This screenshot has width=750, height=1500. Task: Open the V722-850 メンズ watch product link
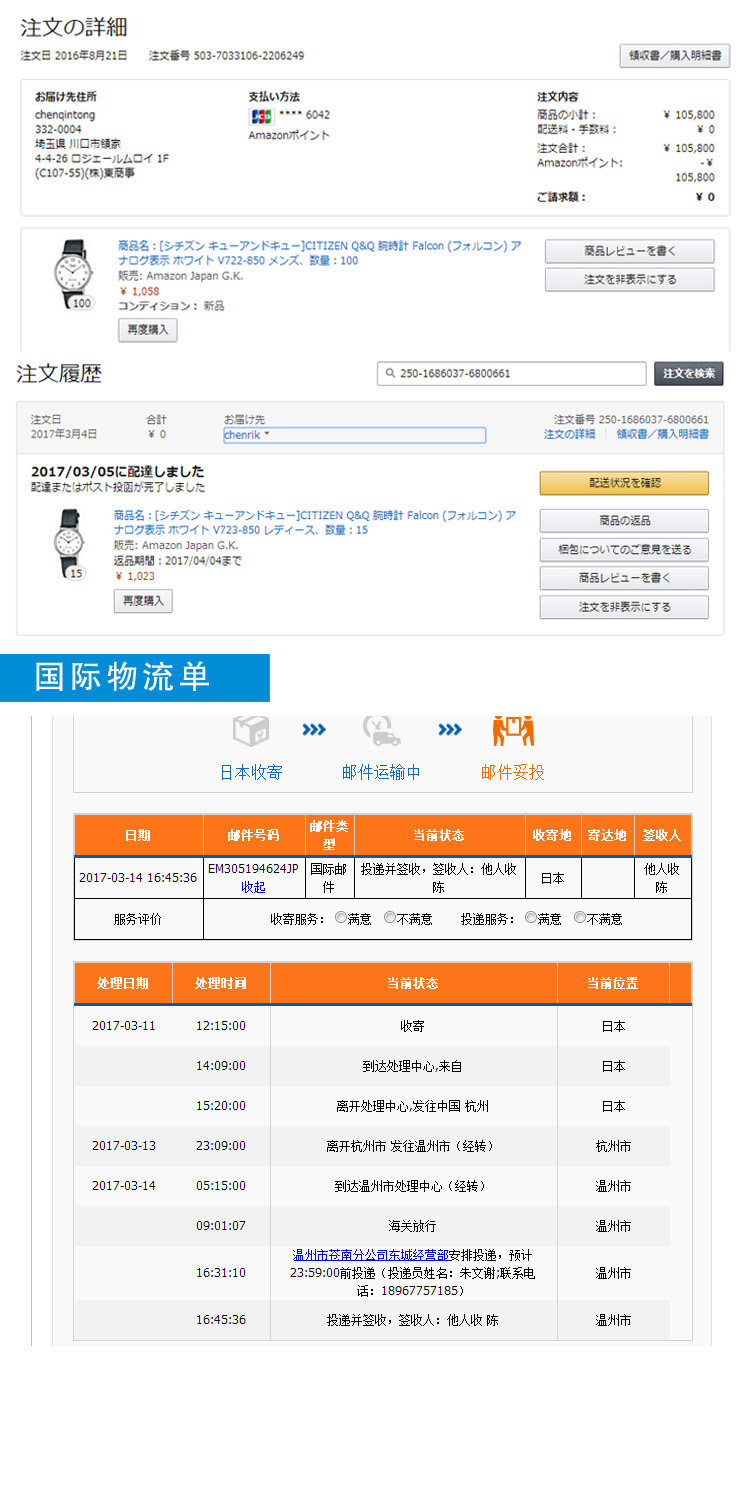click(x=319, y=253)
